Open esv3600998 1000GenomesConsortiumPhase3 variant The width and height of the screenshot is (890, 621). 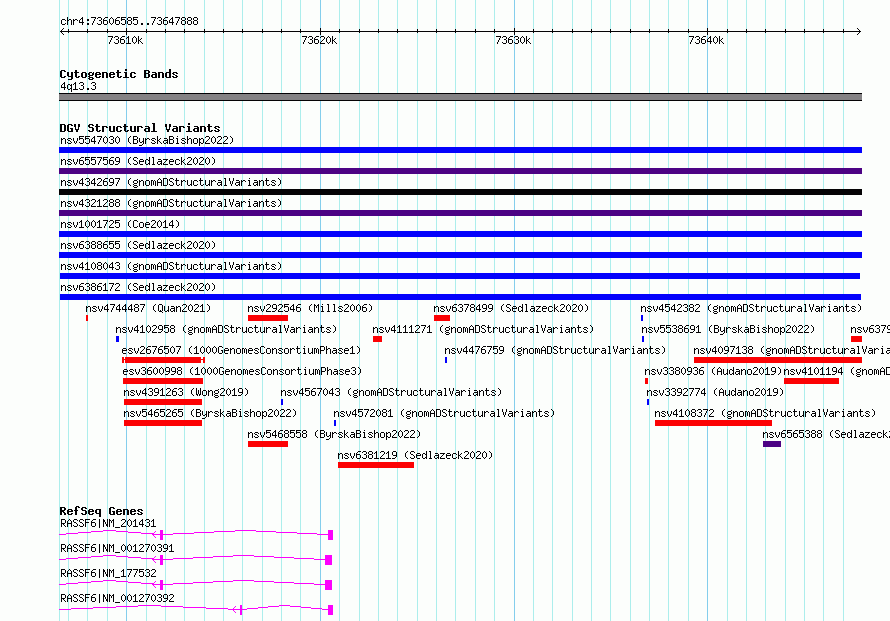coord(242,371)
